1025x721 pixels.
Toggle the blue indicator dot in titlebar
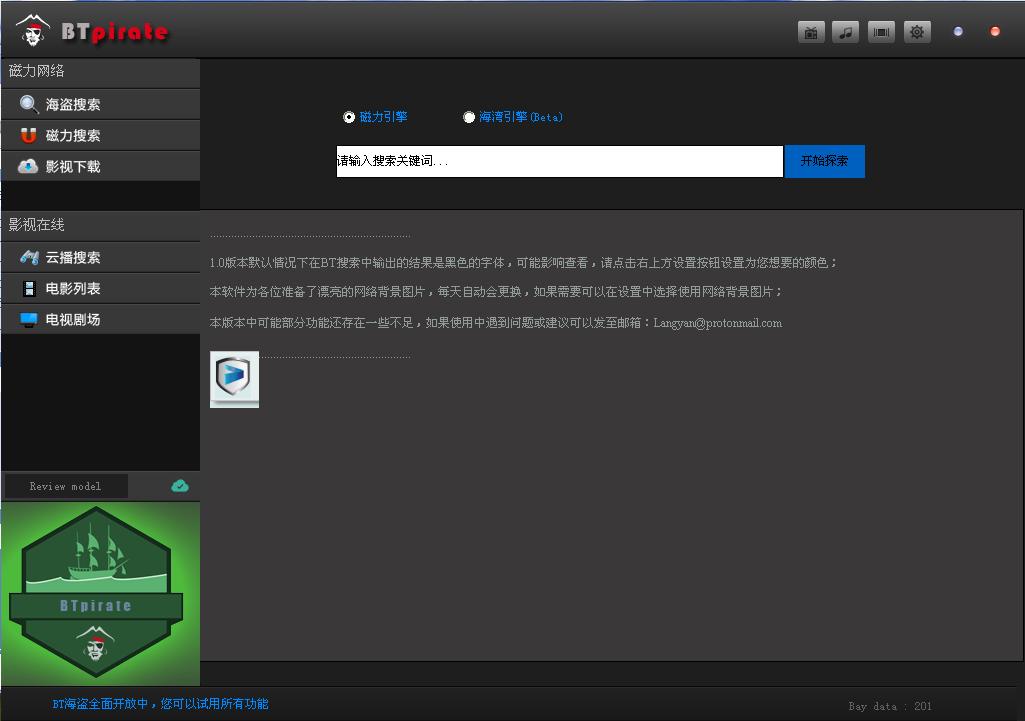(x=957, y=31)
